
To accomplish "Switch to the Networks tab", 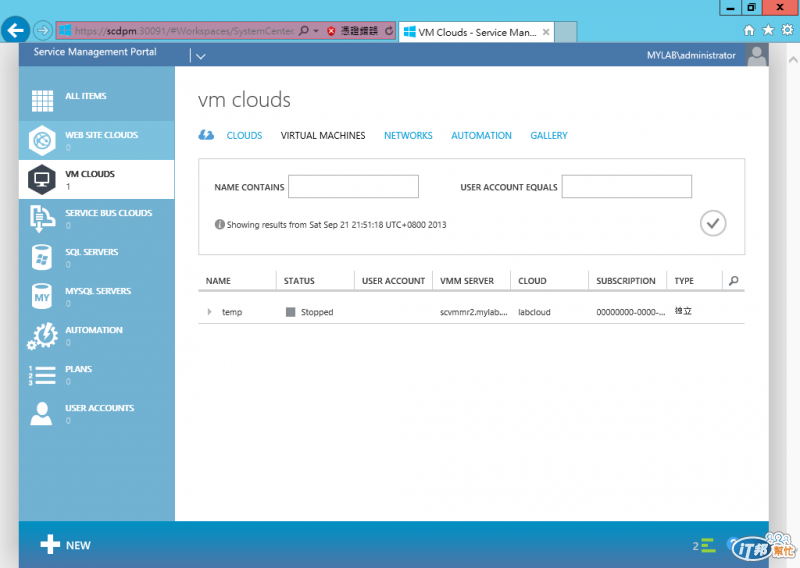I will click(x=408, y=135).
